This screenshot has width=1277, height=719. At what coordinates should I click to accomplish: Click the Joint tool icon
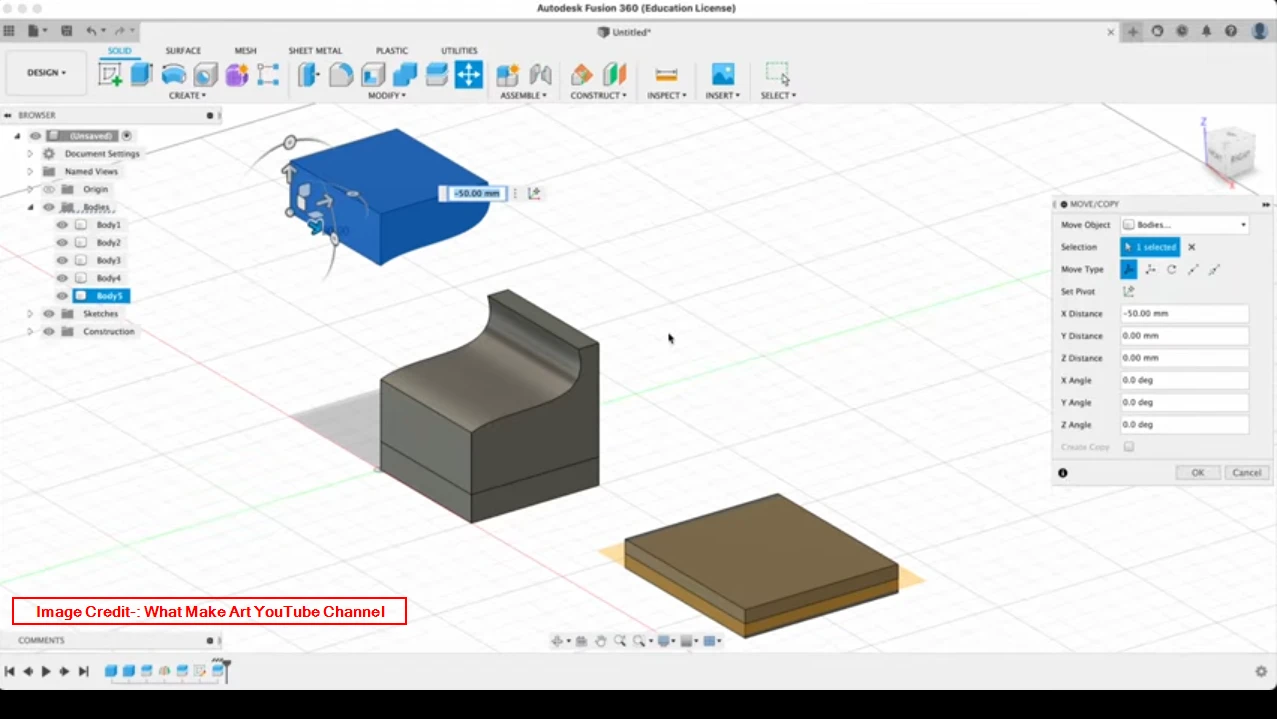pyautogui.click(x=541, y=74)
